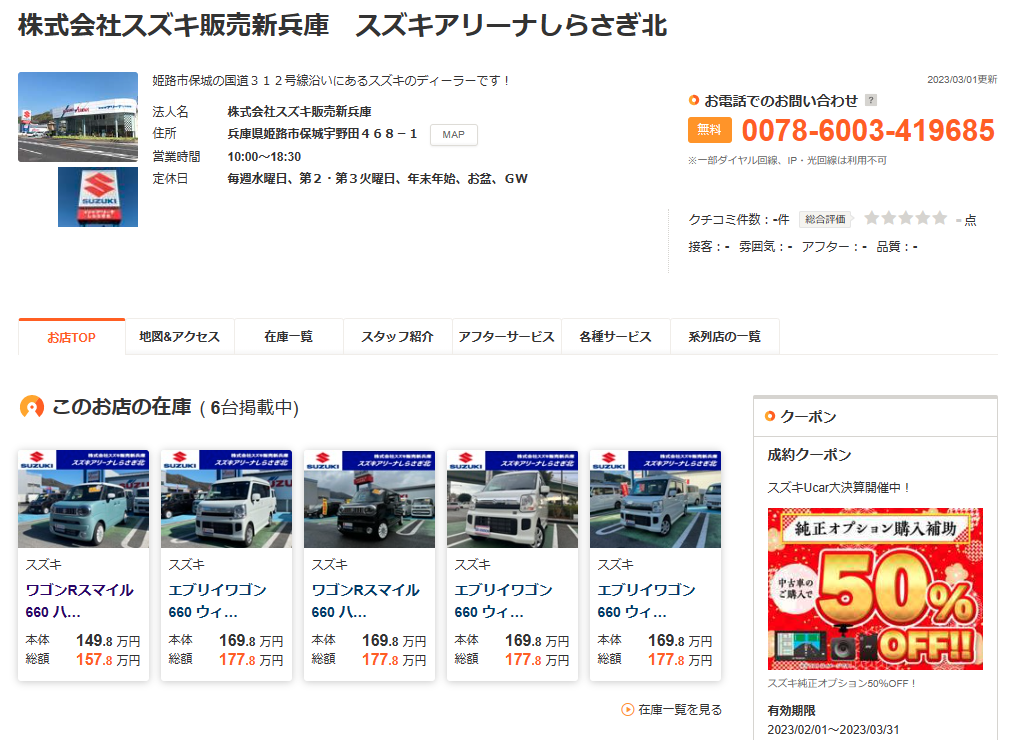The image size is (1009, 740).
Task: Open the ワゴンRスマイル link priced 169.8万円
Action: coord(365,601)
